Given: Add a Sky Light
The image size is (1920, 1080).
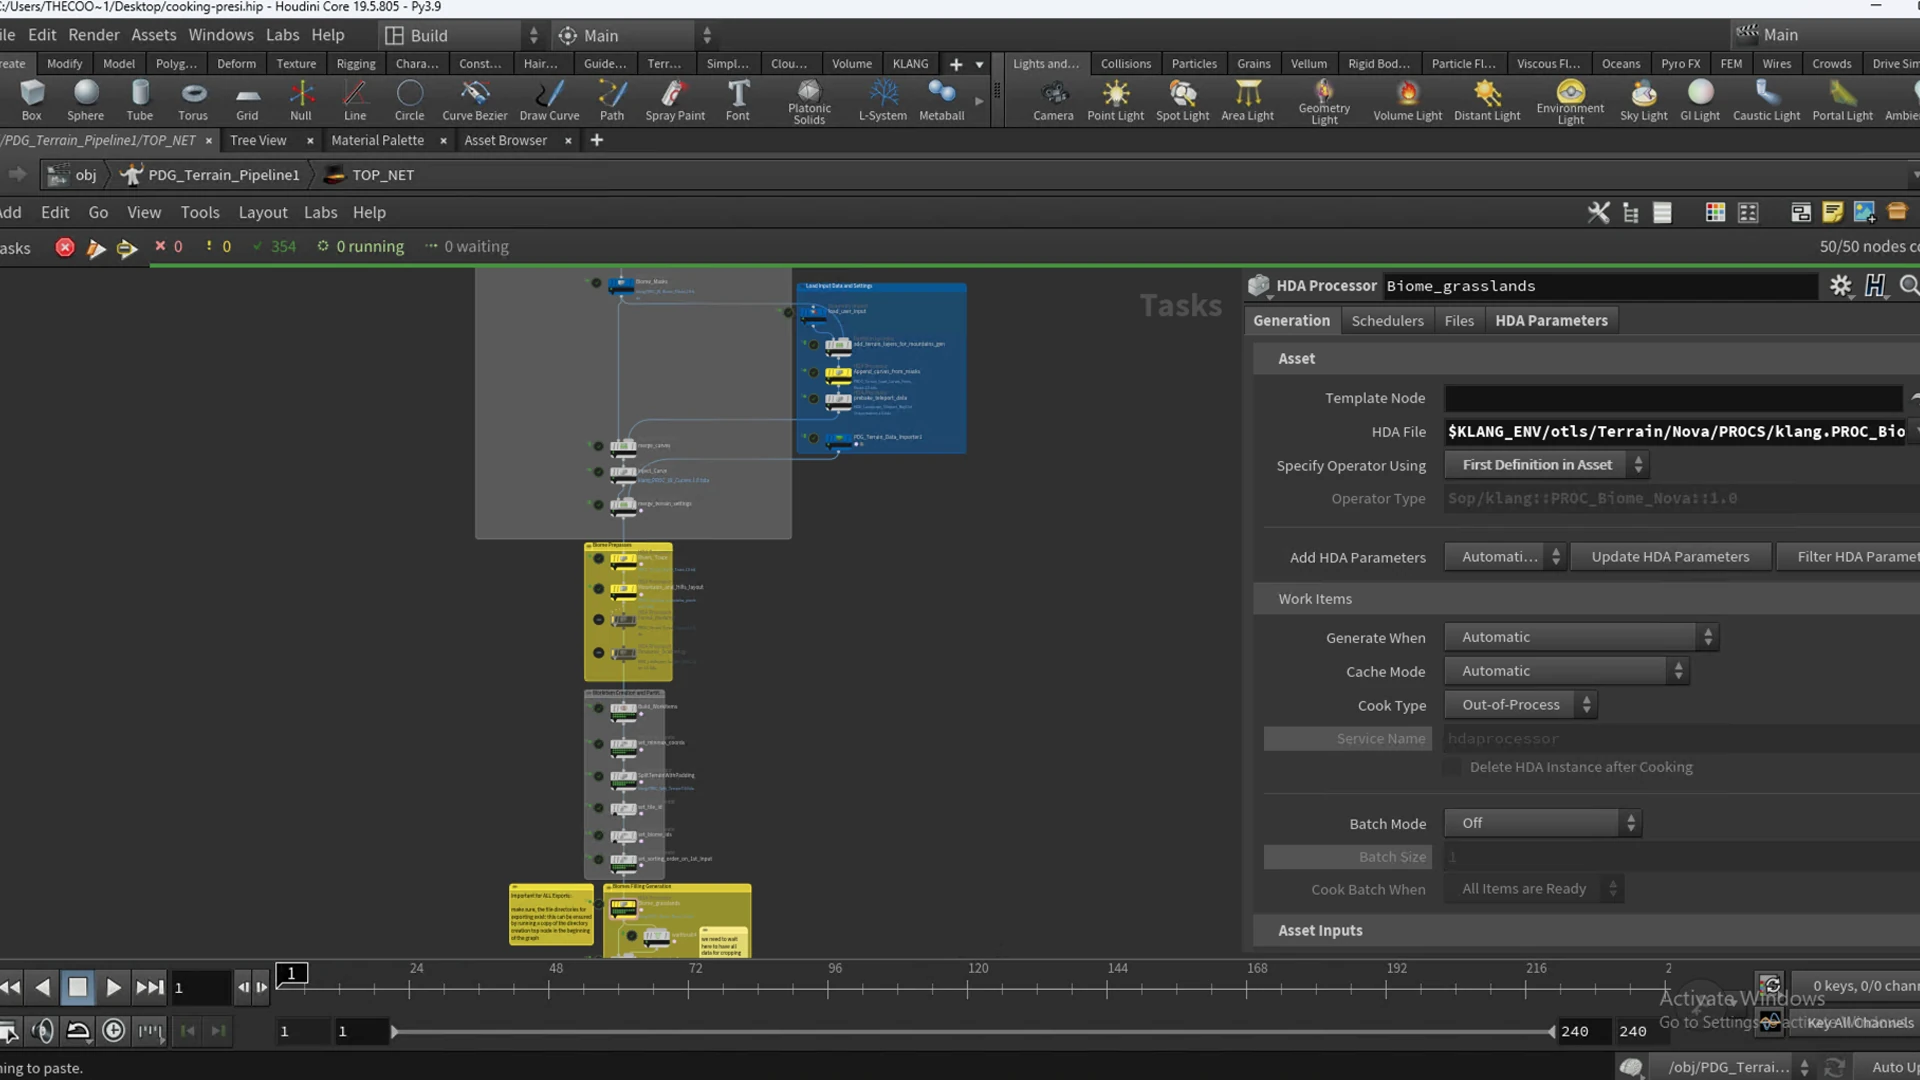Looking at the screenshot, I should [x=1643, y=101].
